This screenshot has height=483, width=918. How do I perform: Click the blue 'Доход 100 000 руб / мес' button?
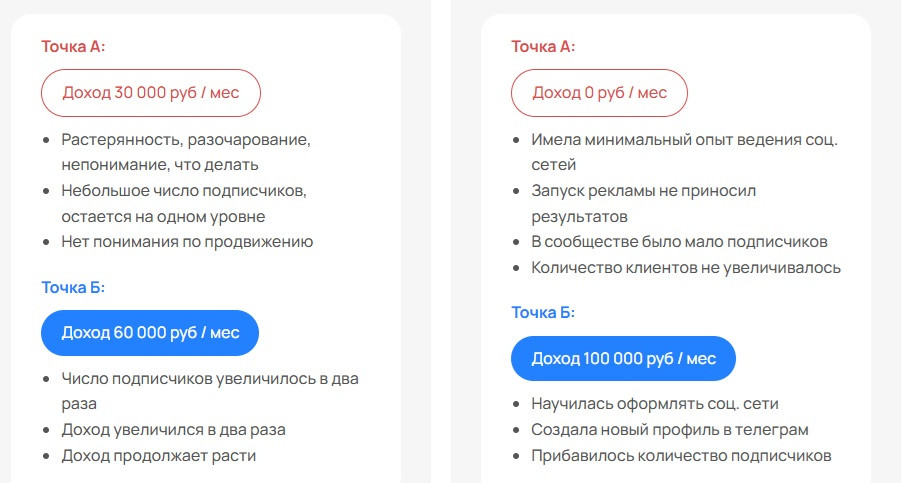[623, 359]
